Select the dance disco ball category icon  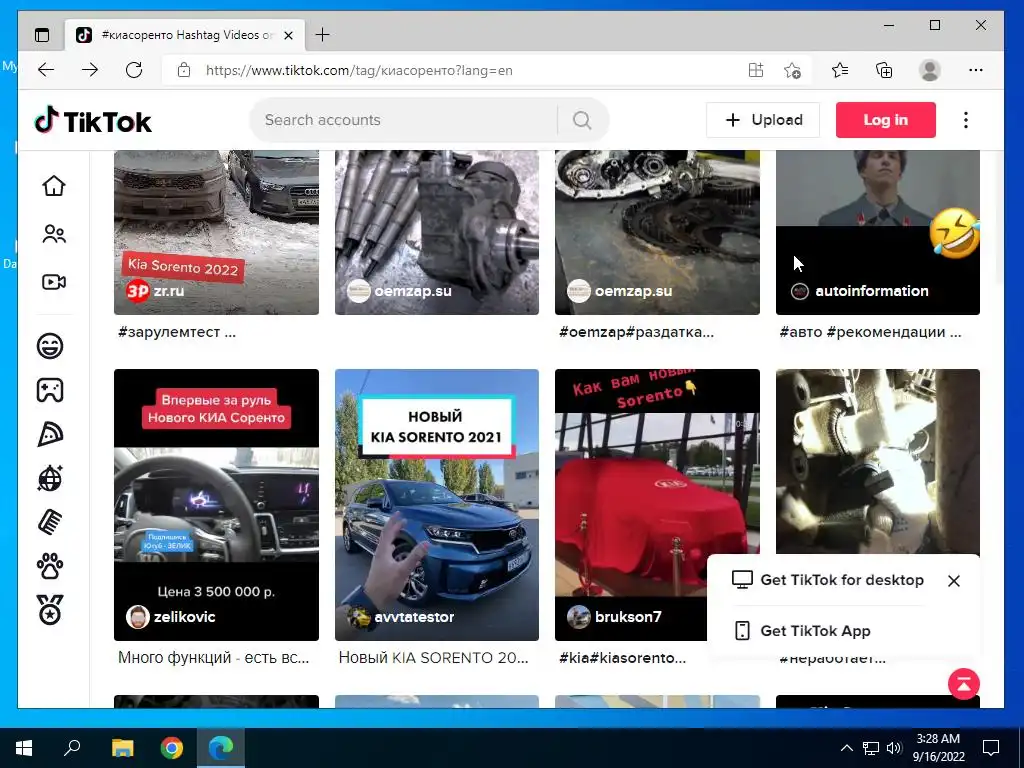point(50,479)
